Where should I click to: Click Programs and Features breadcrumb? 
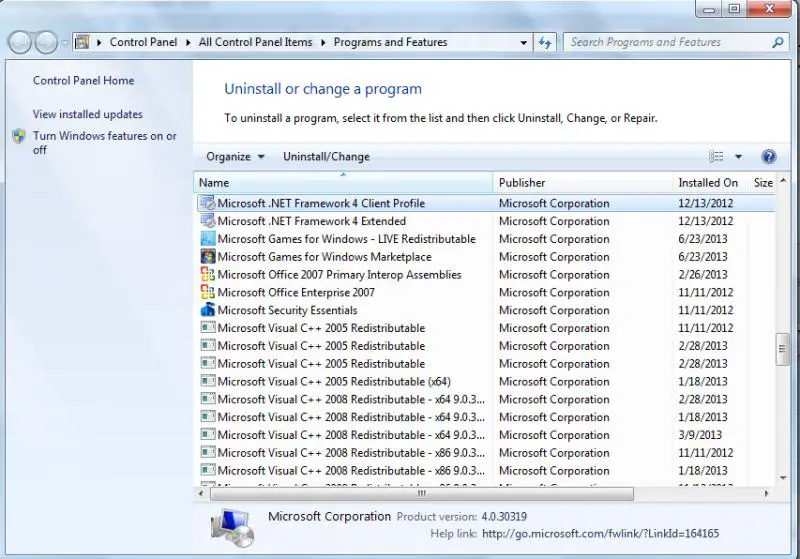[x=390, y=42]
